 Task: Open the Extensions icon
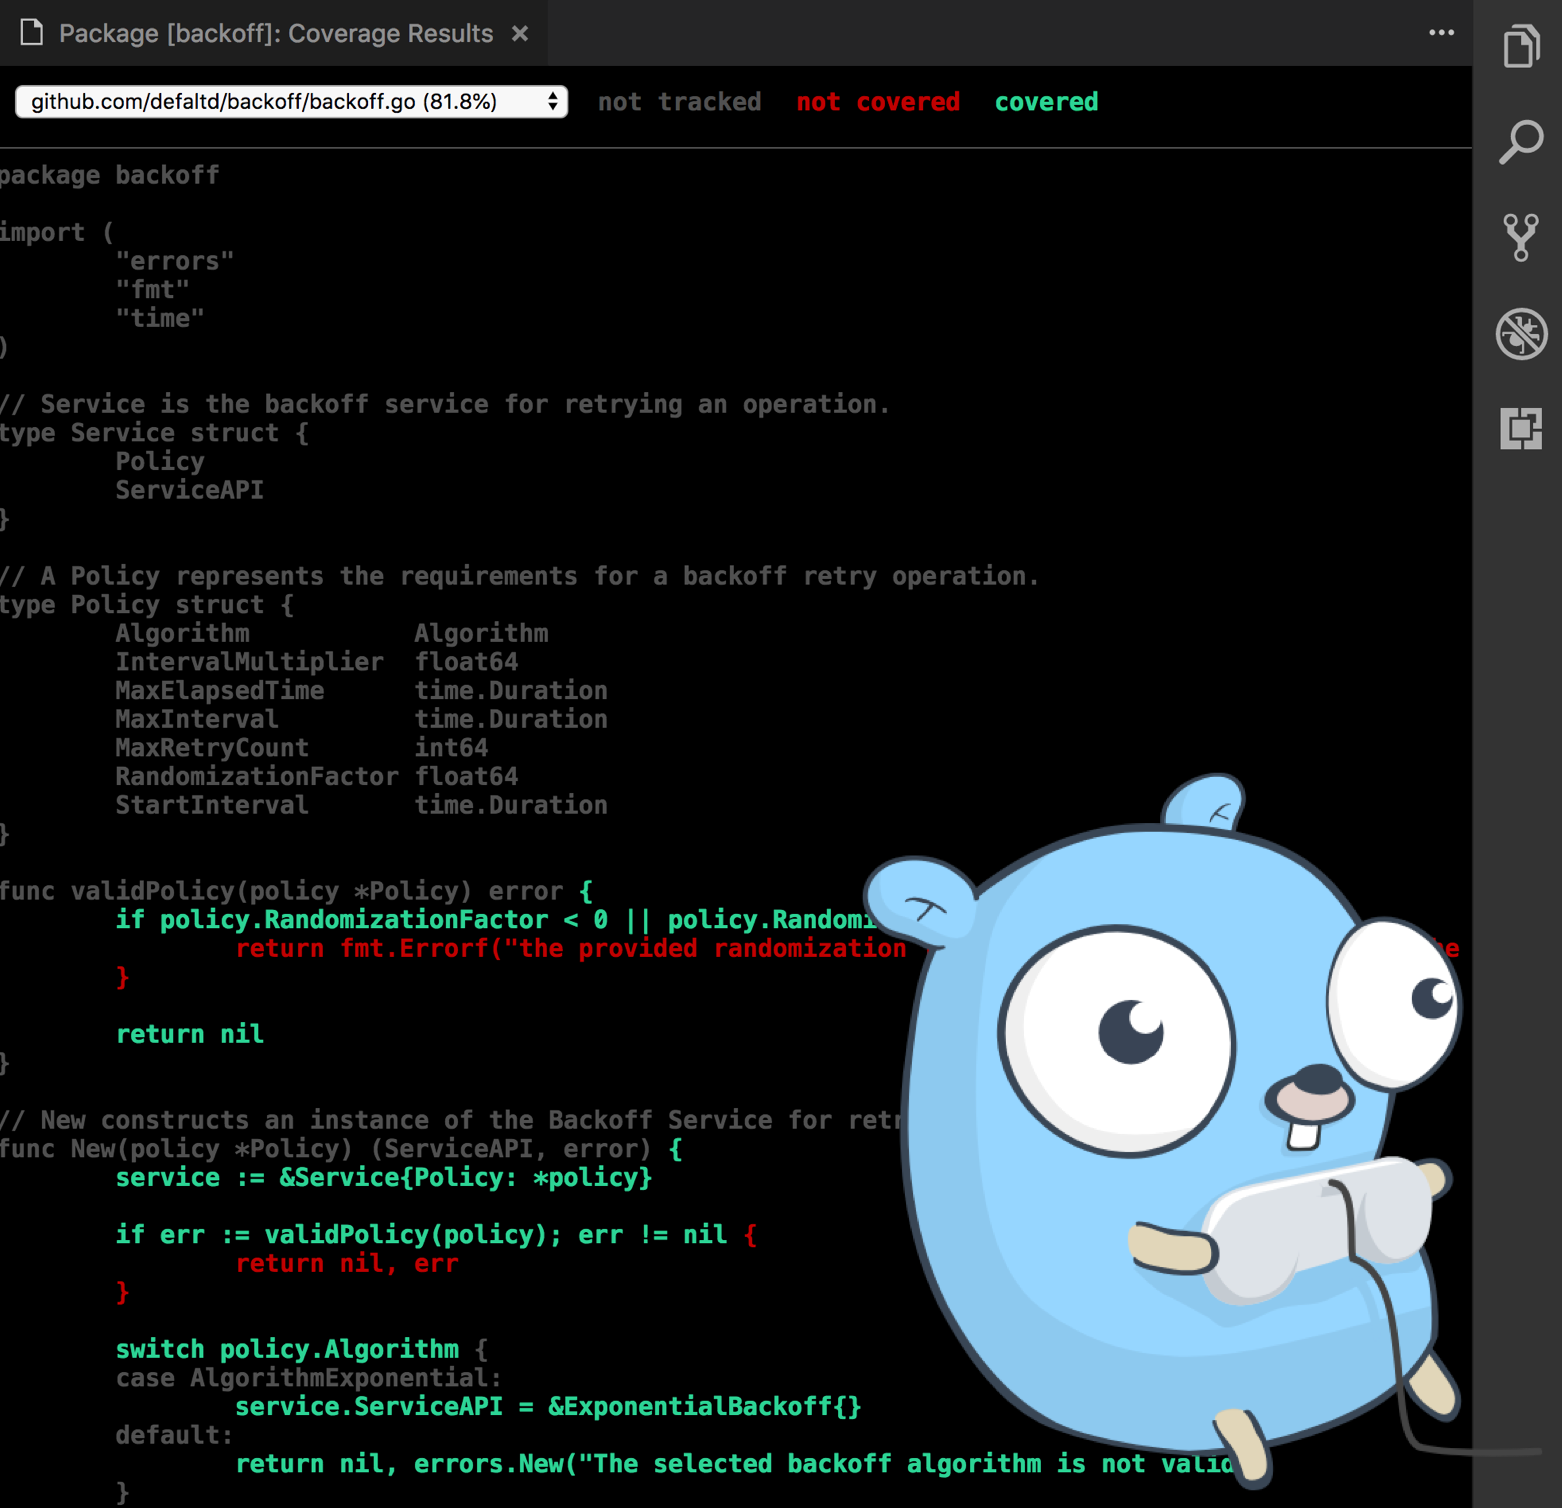click(1521, 428)
